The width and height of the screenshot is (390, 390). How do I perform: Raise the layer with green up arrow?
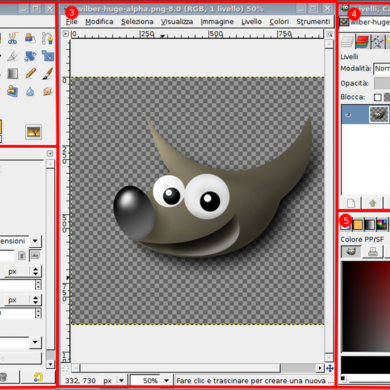[x=372, y=203]
